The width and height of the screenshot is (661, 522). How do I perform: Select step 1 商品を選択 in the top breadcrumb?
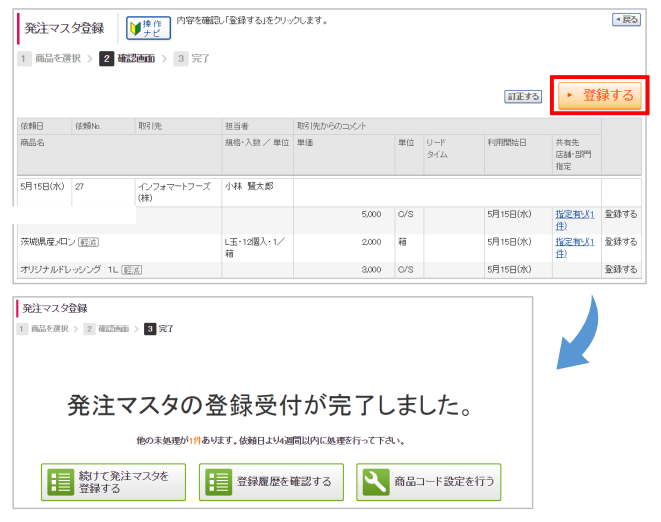50,59
